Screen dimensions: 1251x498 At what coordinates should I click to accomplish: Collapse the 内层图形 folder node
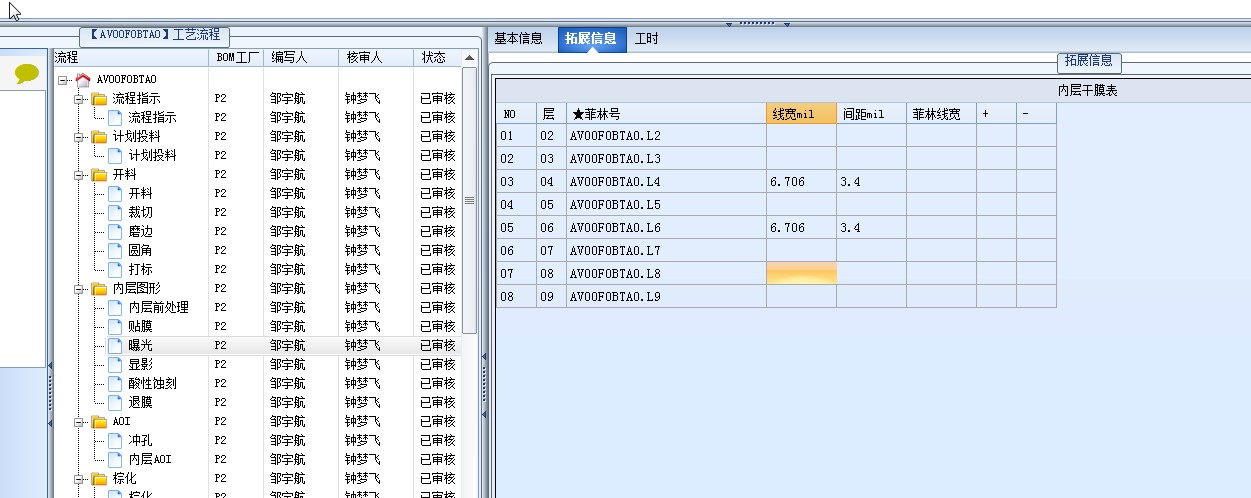[x=79, y=288]
